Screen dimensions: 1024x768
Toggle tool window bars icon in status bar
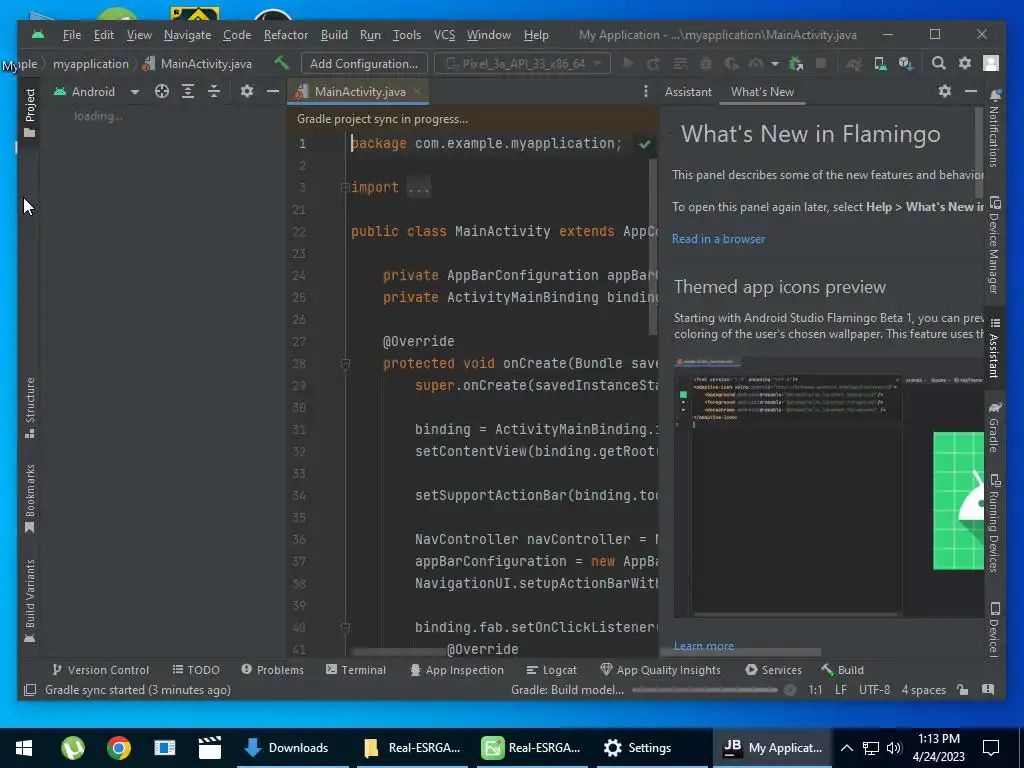[x=29, y=690]
